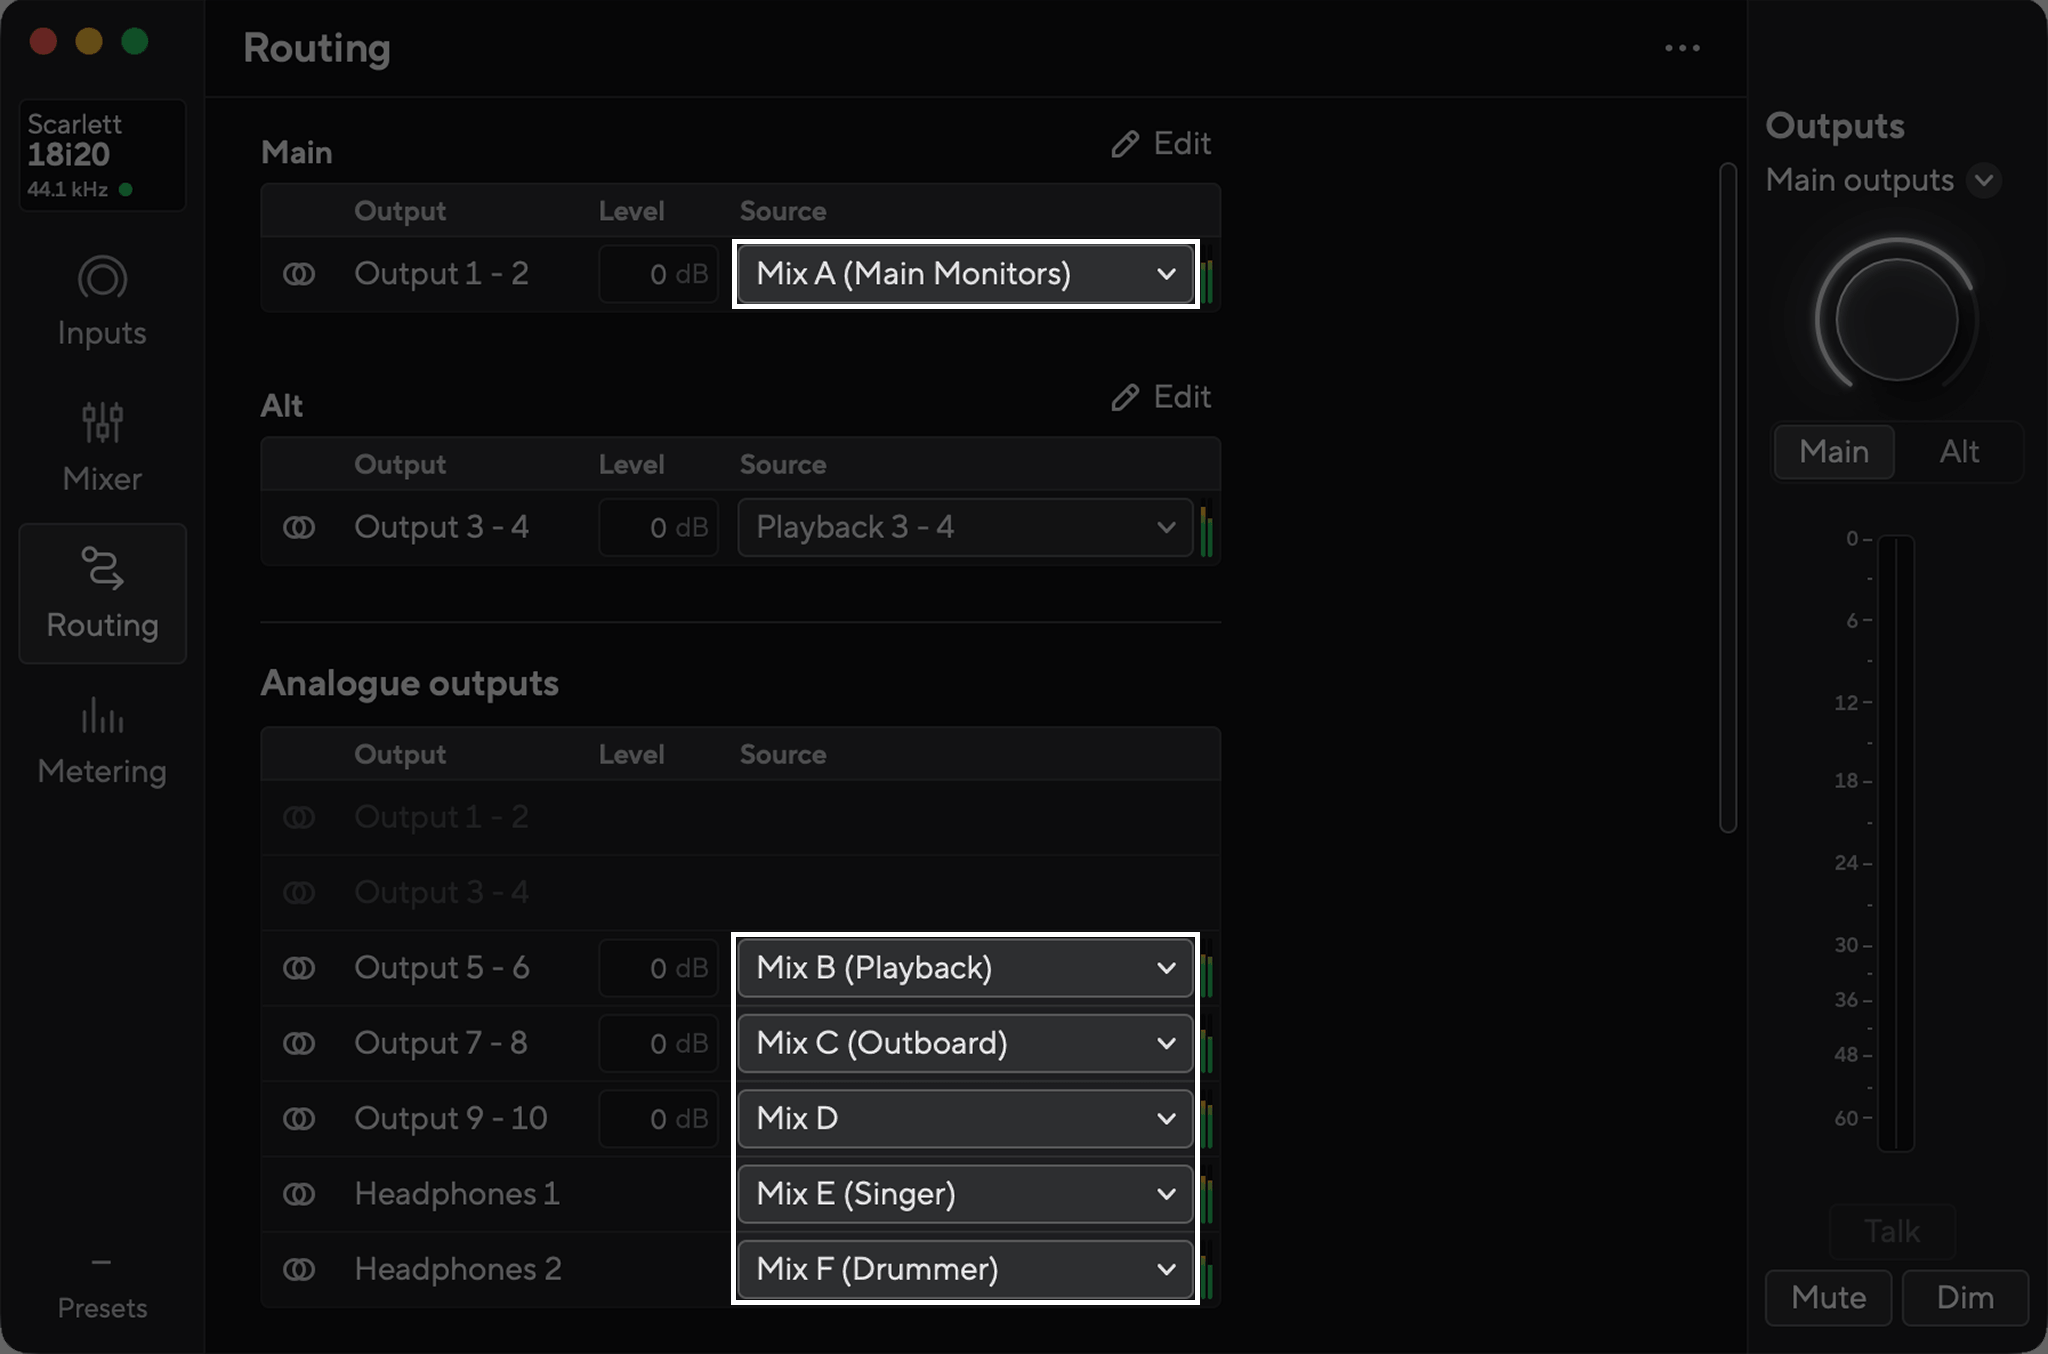Click Output 7 - 8 level field
This screenshot has height=1354, width=2048.
pos(659,1043)
